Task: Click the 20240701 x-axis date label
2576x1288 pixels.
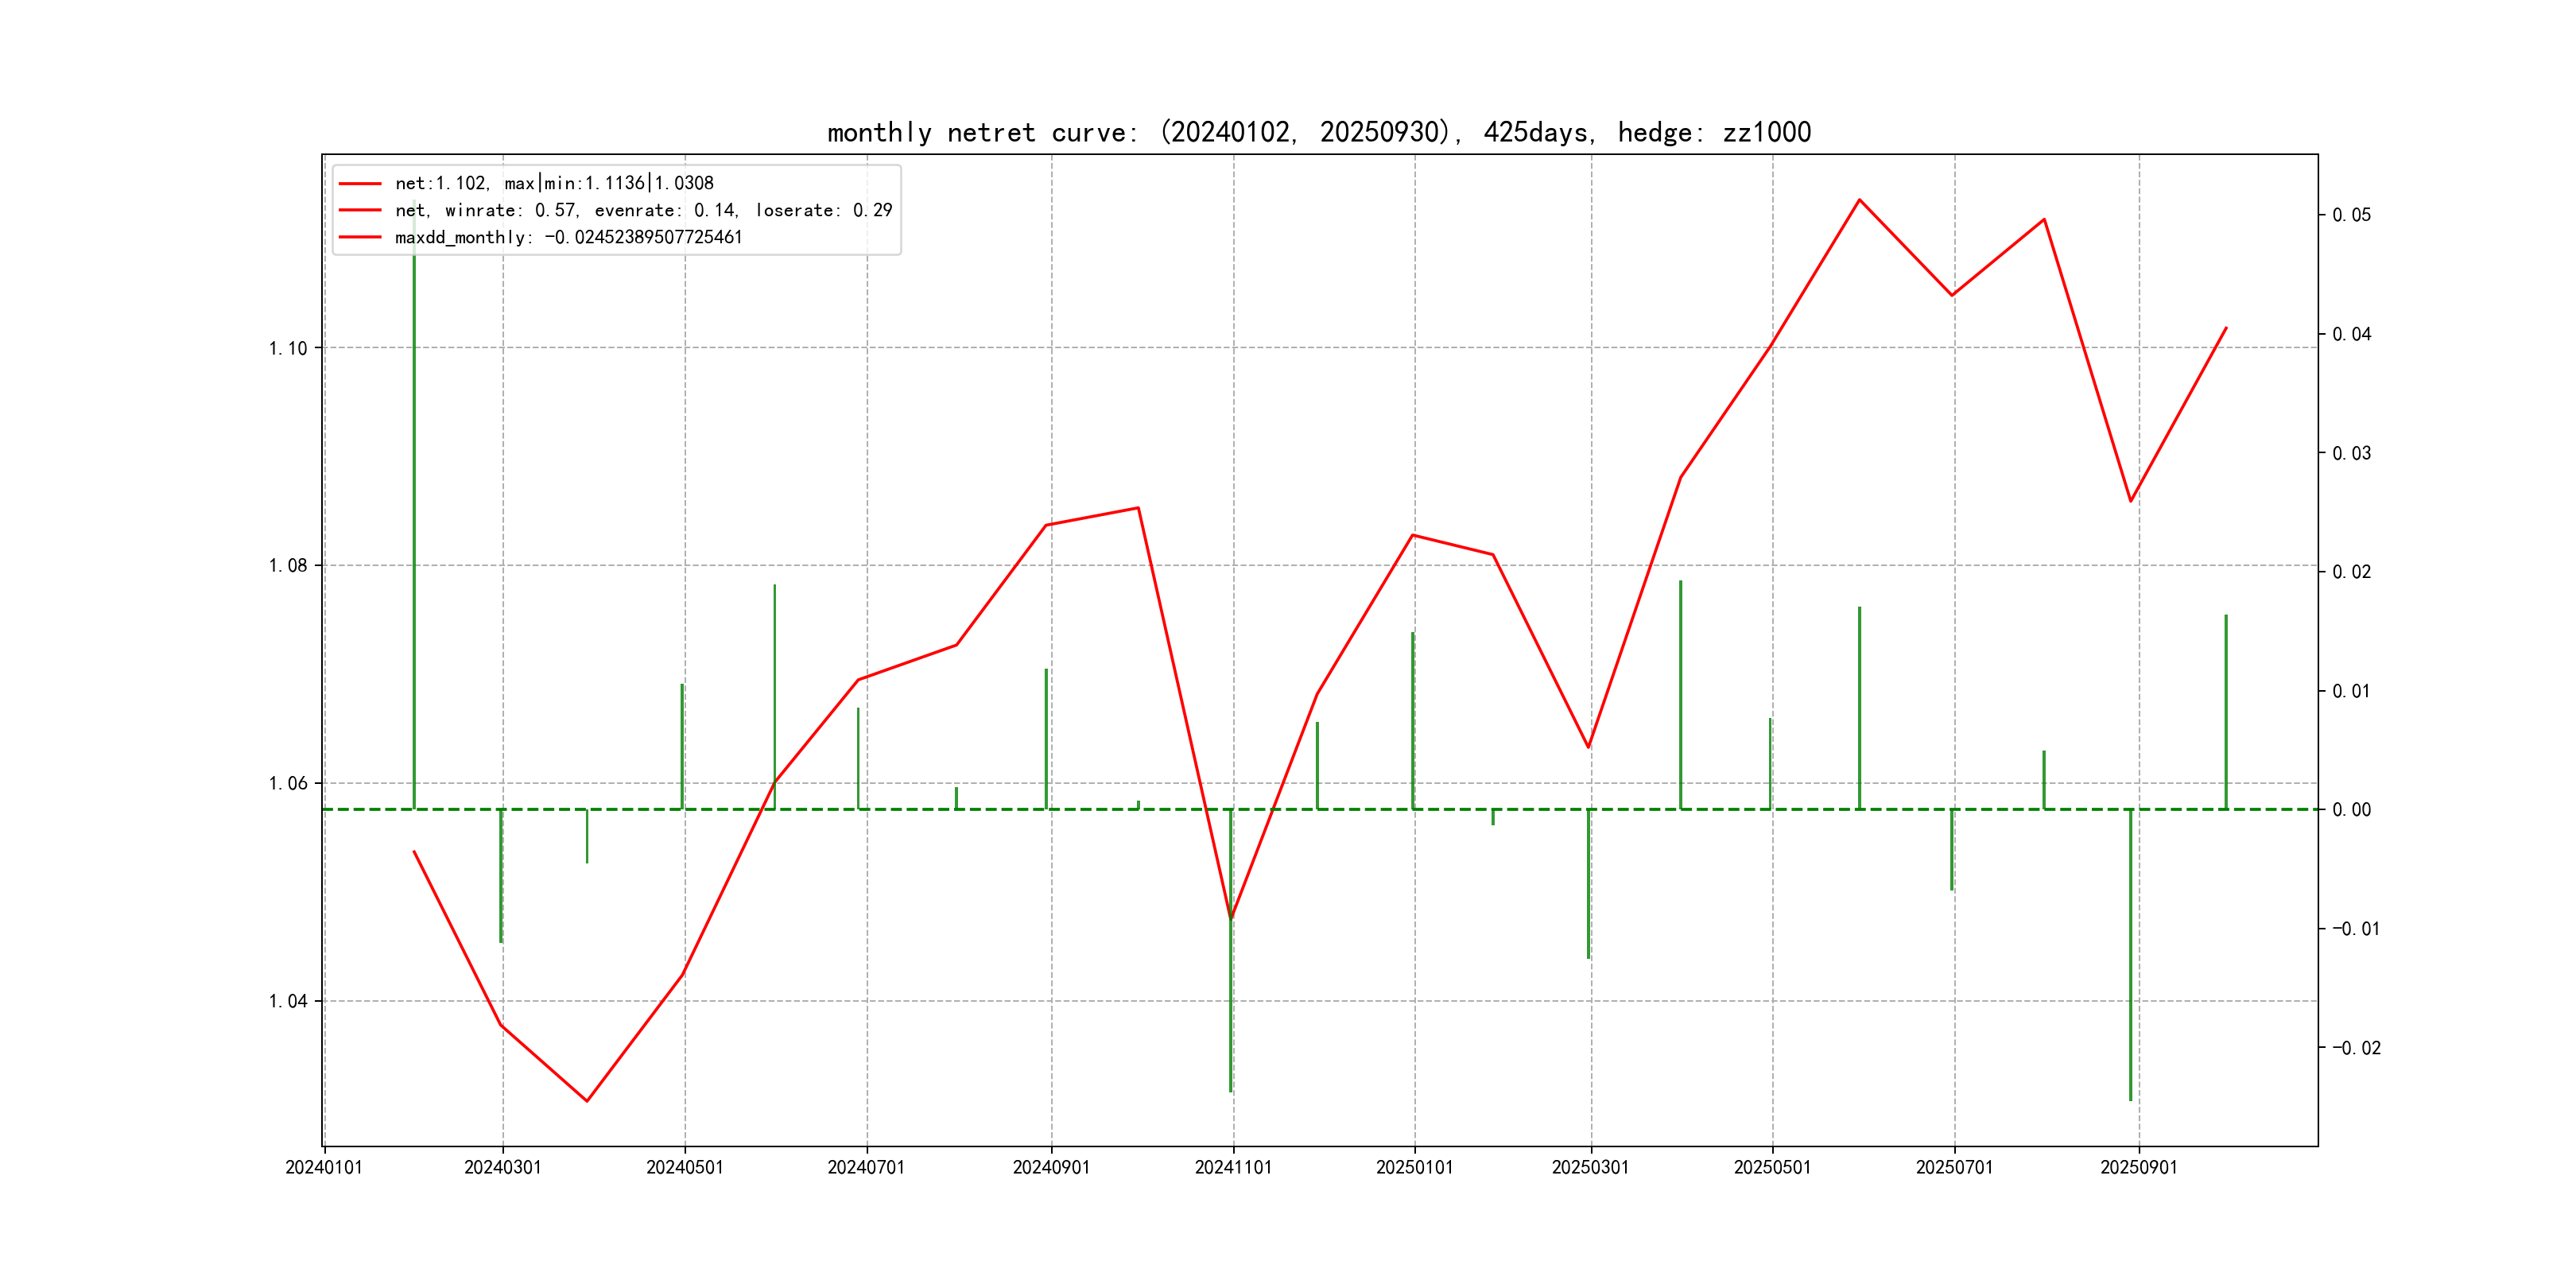Action: click(866, 1167)
